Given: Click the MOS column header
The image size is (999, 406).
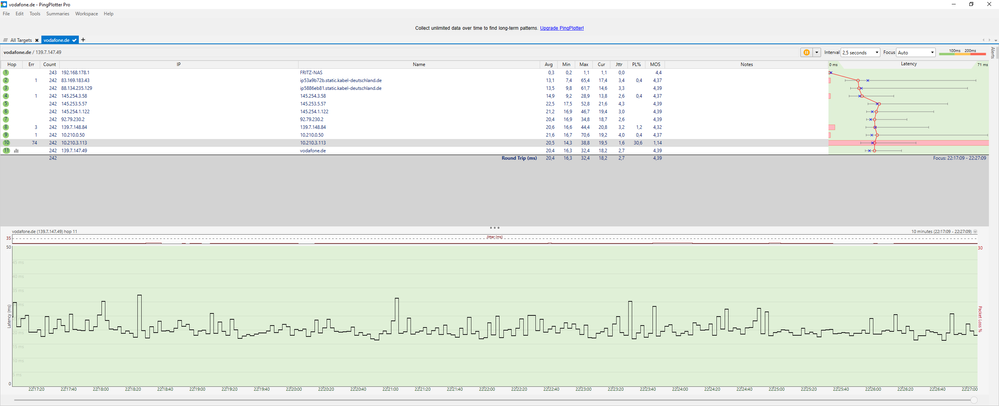Looking at the screenshot, I should pos(655,64).
